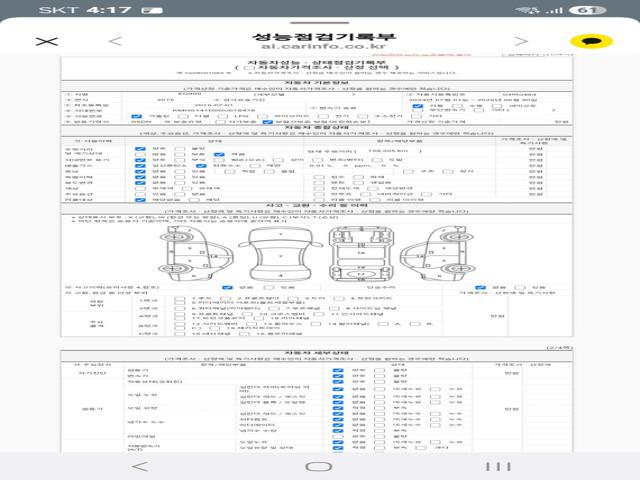The image size is (640, 480).
Task: Open recent apps from the navigation bar
Action: pyautogui.click(x=498, y=466)
